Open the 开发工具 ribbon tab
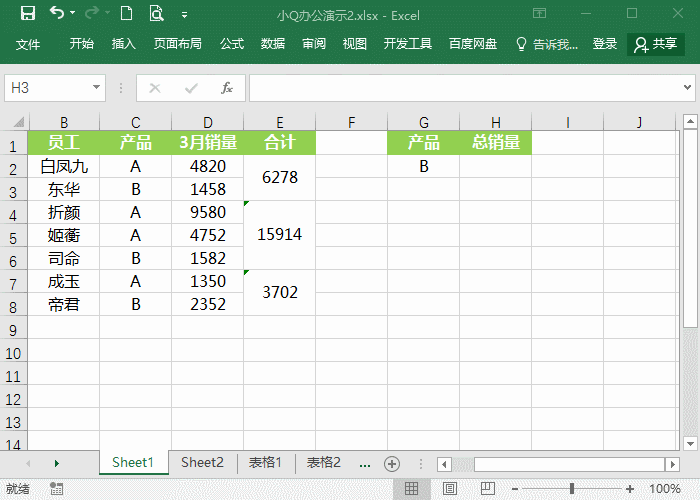The width and height of the screenshot is (700, 500). click(408, 43)
